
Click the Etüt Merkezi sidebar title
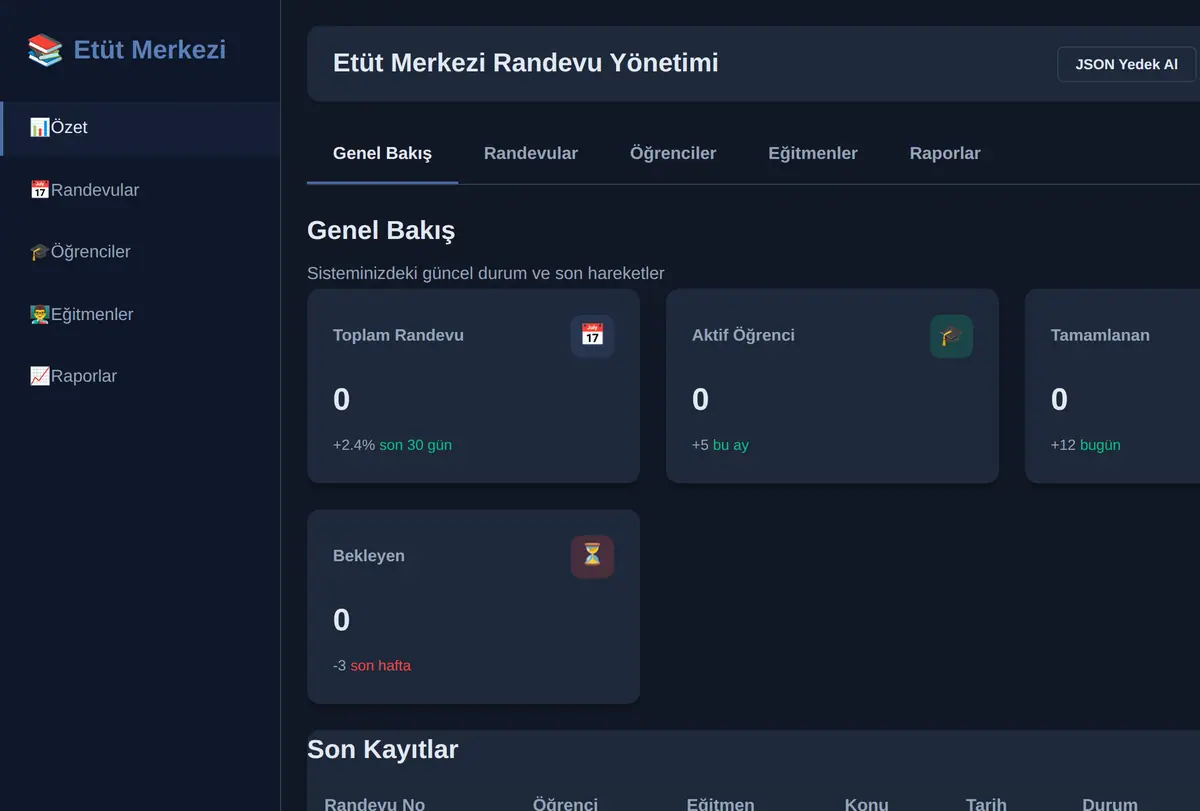point(150,49)
